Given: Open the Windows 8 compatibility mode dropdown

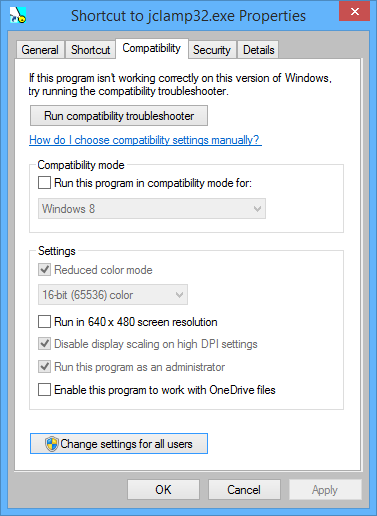Looking at the screenshot, I should (x=152, y=209).
